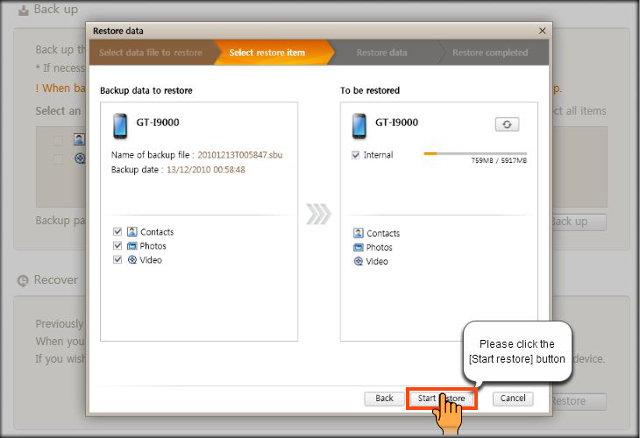Viewport: 640px width, 438px height.
Task: Click the phone icon under Backup data to restore
Action: coord(119,126)
